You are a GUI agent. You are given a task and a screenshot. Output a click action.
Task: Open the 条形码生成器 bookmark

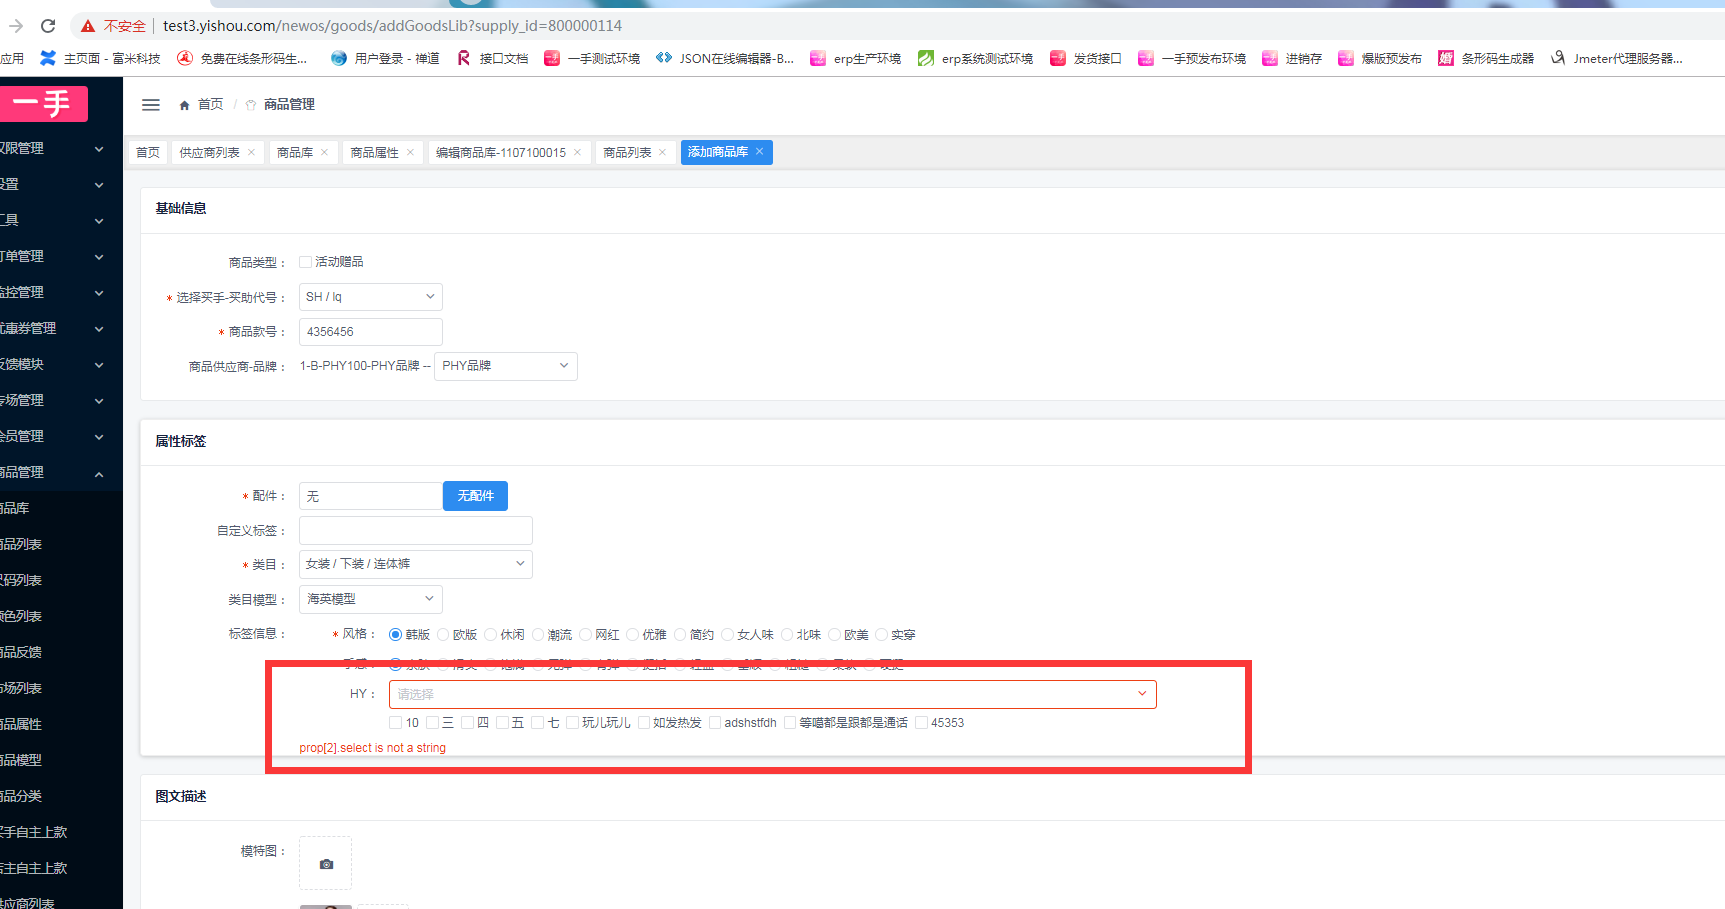tap(1486, 59)
